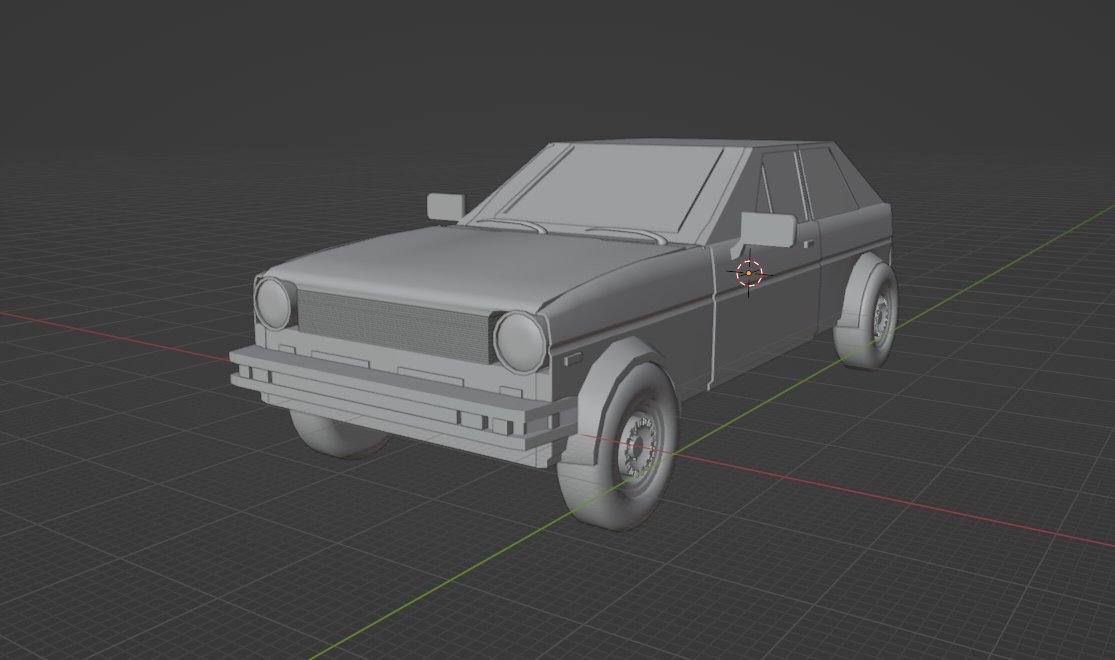Select the headlight nearest the visible front wheel
This screenshot has width=1115, height=660.
[x=520, y=342]
